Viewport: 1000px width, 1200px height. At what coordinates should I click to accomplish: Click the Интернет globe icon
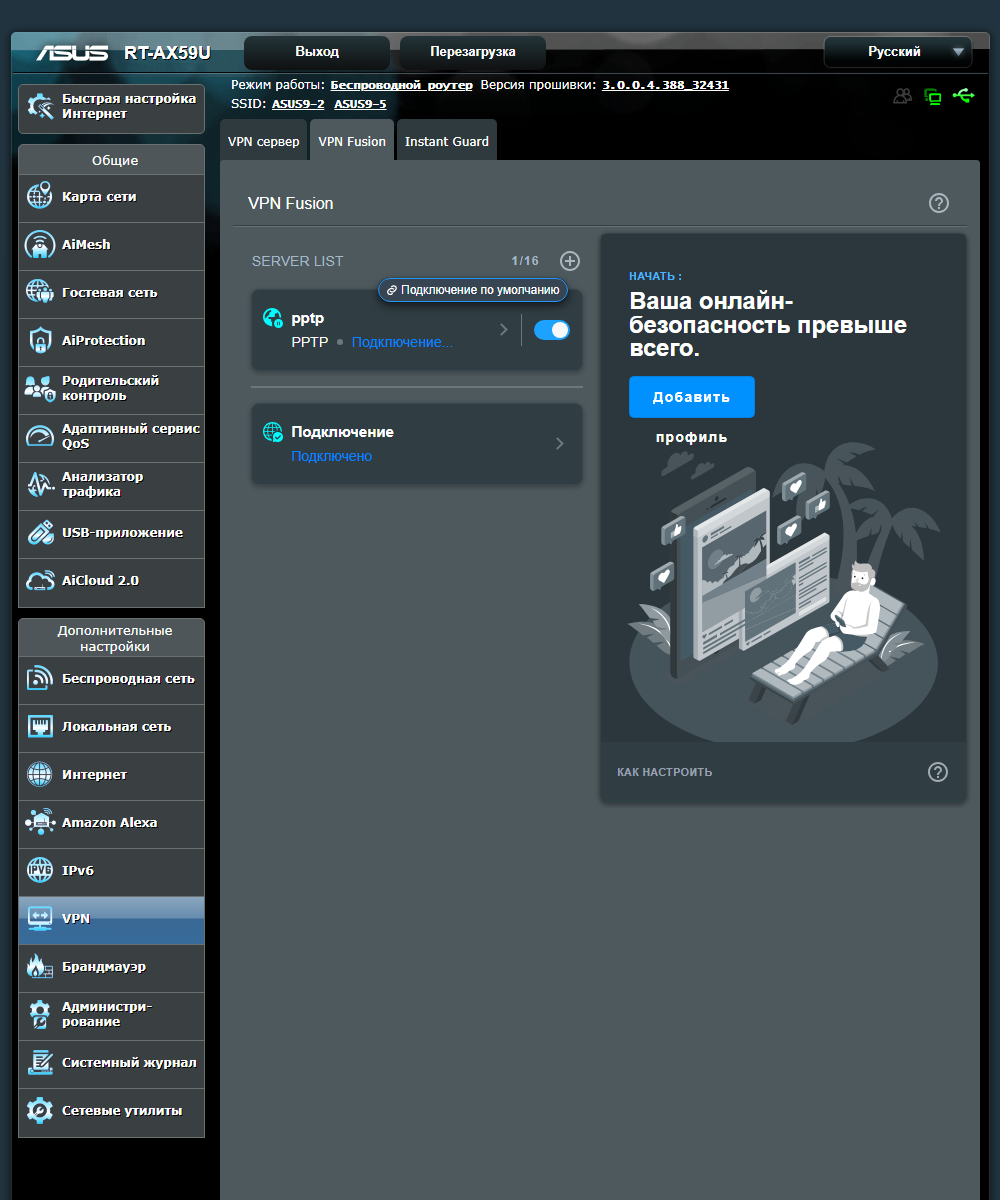click(x=39, y=774)
